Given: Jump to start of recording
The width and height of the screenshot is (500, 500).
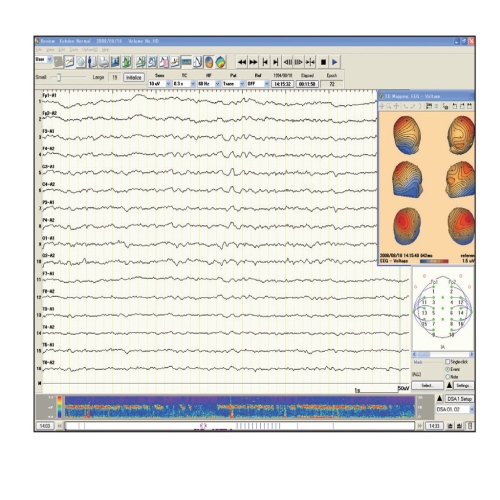Looking at the screenshot, I should (265, 62).
